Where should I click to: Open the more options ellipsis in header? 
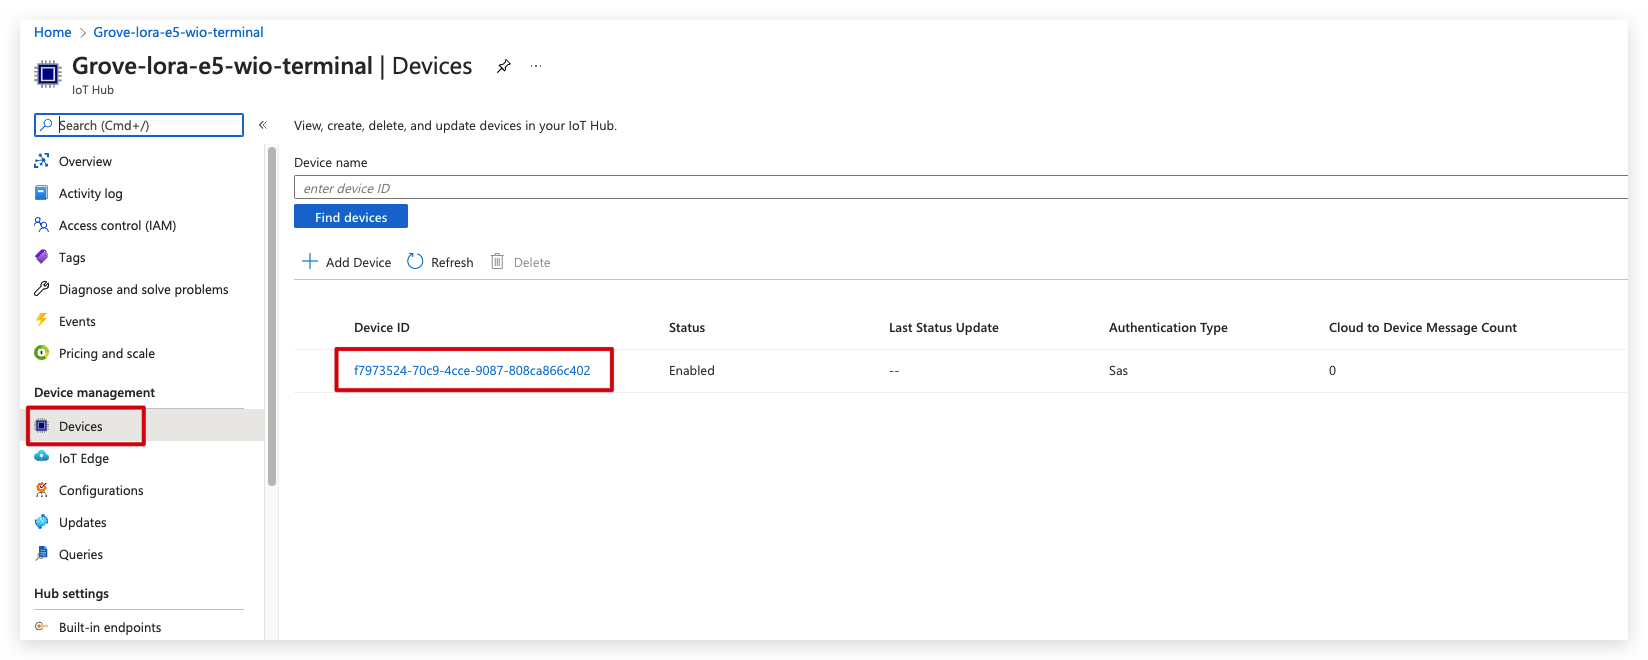click(536, 66)
